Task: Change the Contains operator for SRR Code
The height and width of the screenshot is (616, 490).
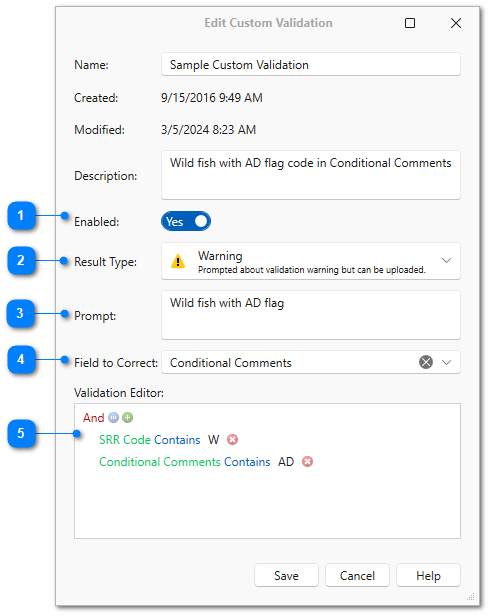Action: click(x=177, y=440)
